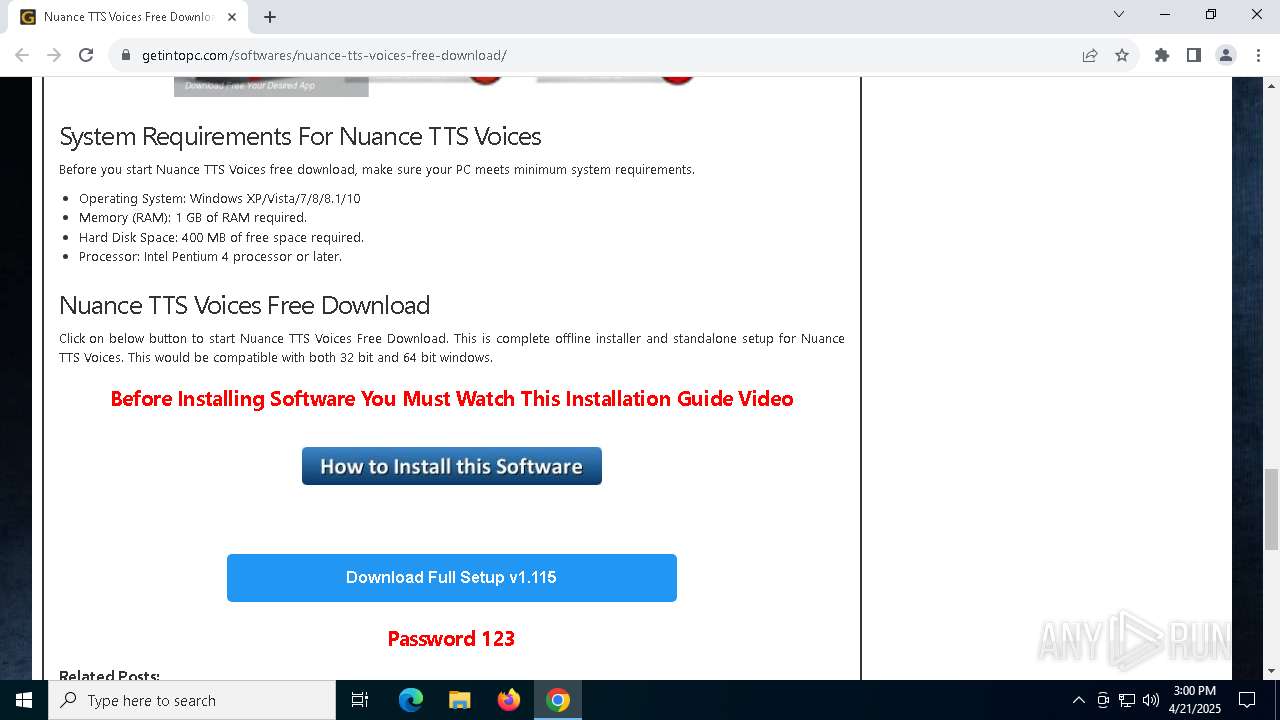Click the Password 123 text
The height and width of the screenshot is (720, 1280).
pyautogui.click(x=451, y=639)
